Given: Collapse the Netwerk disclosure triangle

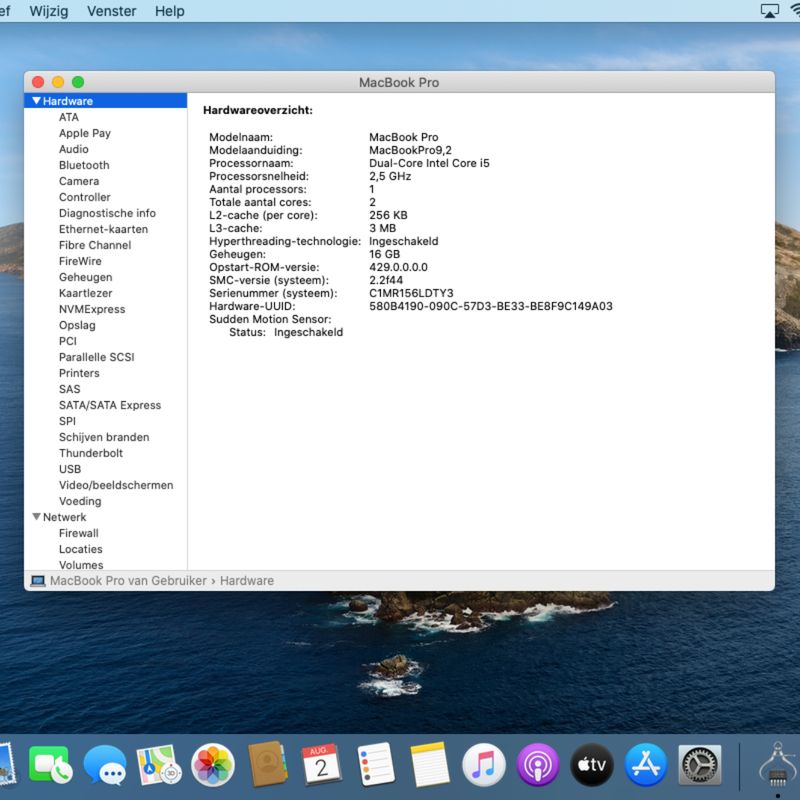Looking at the screenshot, I should tap(36, 516).
